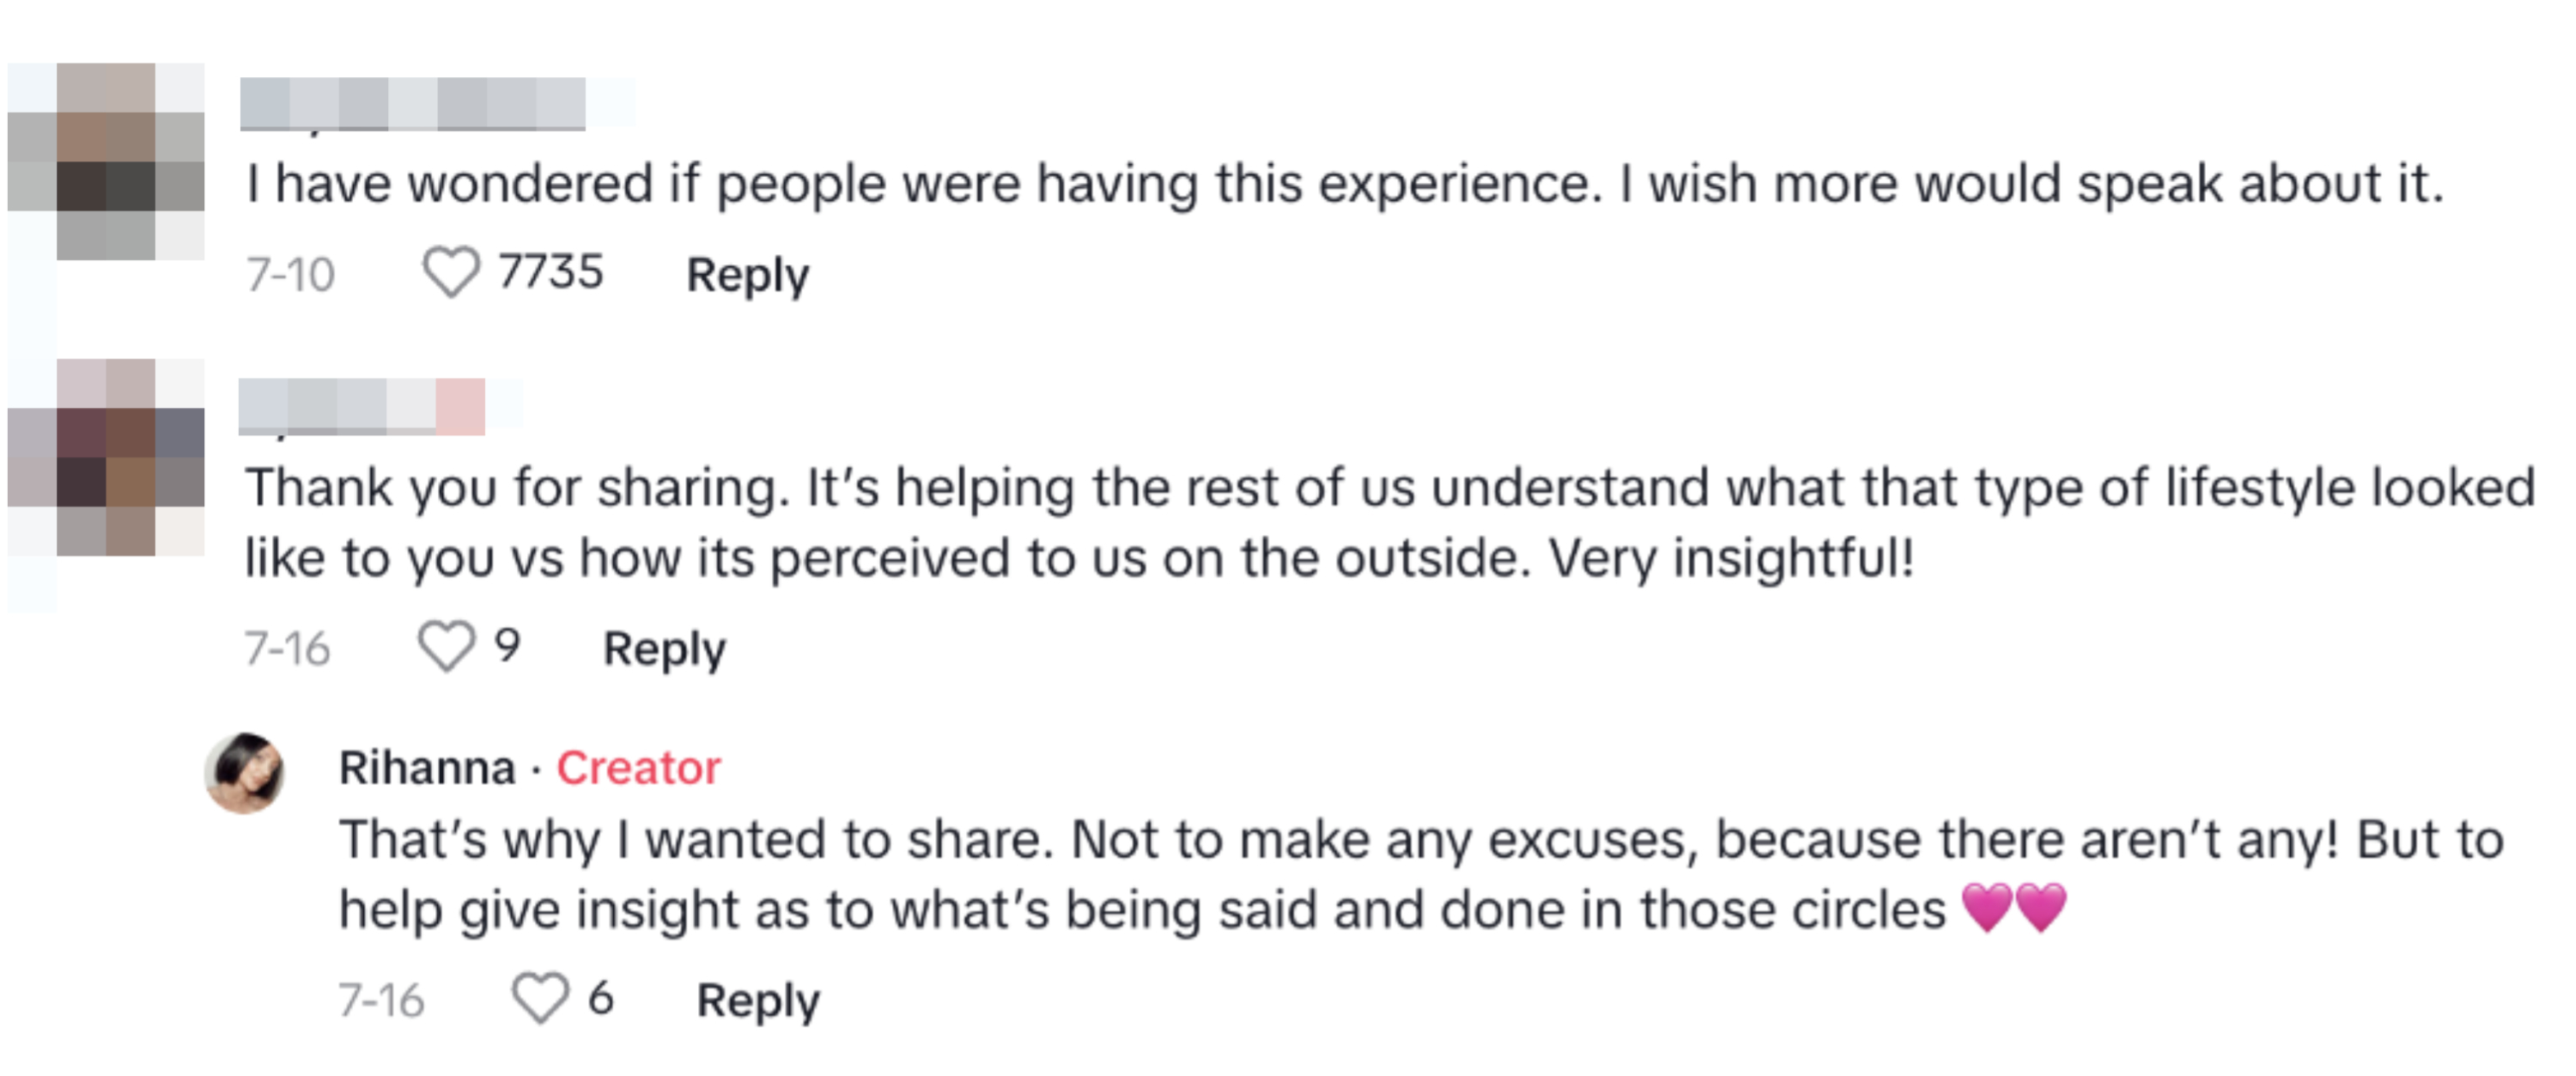Viewport: 2576px width, 1076px height.
Task: Click the 7-16 date below "Very insightful"
Action: [x=287, y=649]
